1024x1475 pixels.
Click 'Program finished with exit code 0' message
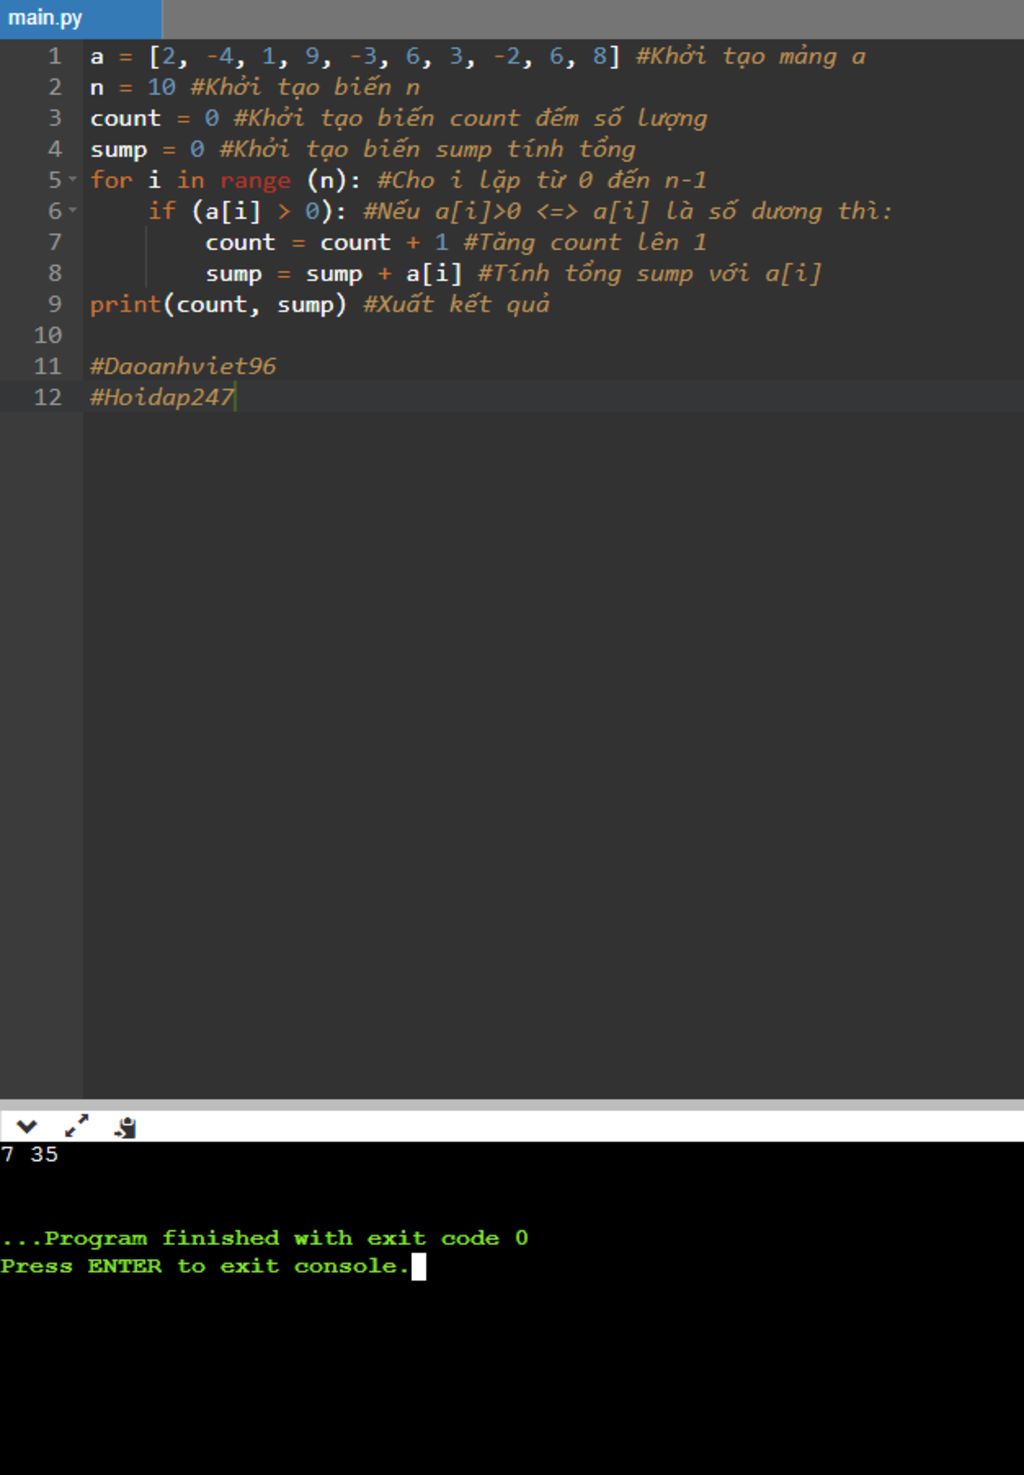(265, 1238)
